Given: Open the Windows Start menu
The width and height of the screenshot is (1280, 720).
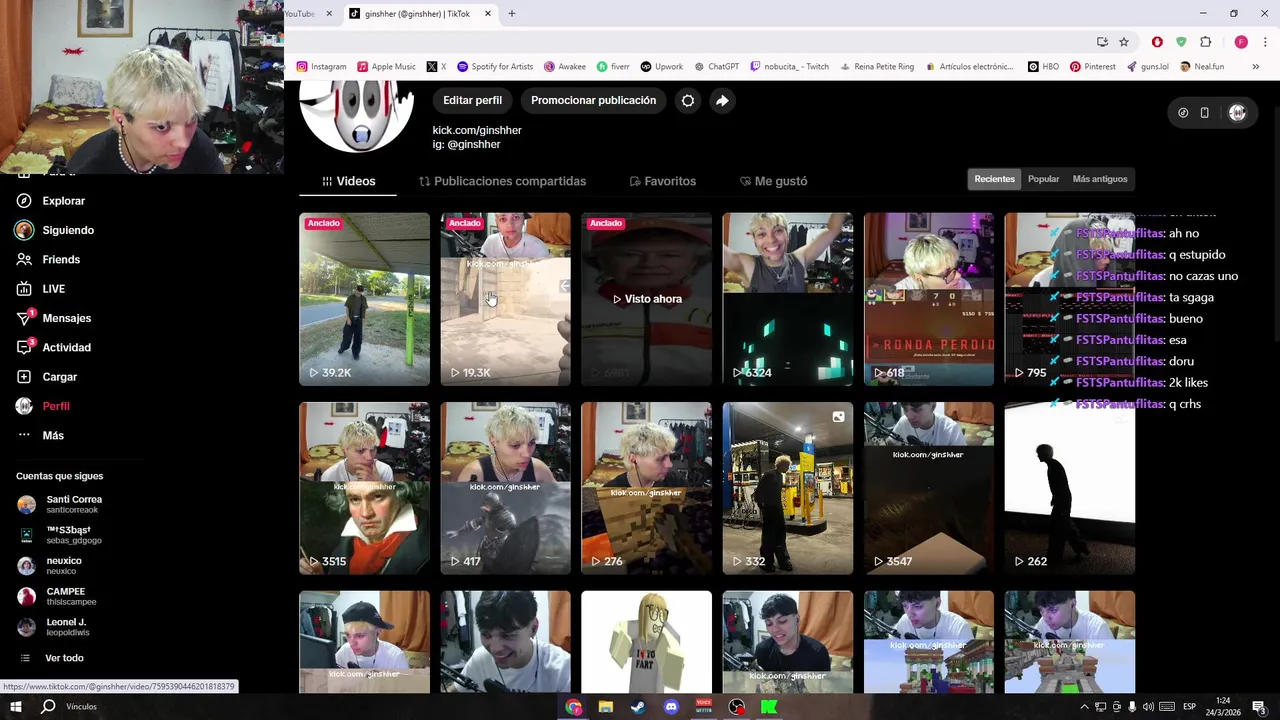Looking at the screenshot, I should [16, 707].
